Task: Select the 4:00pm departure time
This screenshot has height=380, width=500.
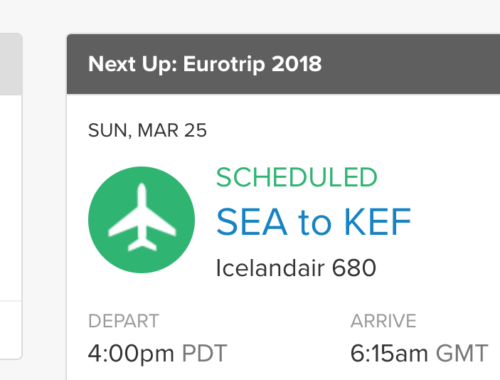Action: (x=131, y=354)
